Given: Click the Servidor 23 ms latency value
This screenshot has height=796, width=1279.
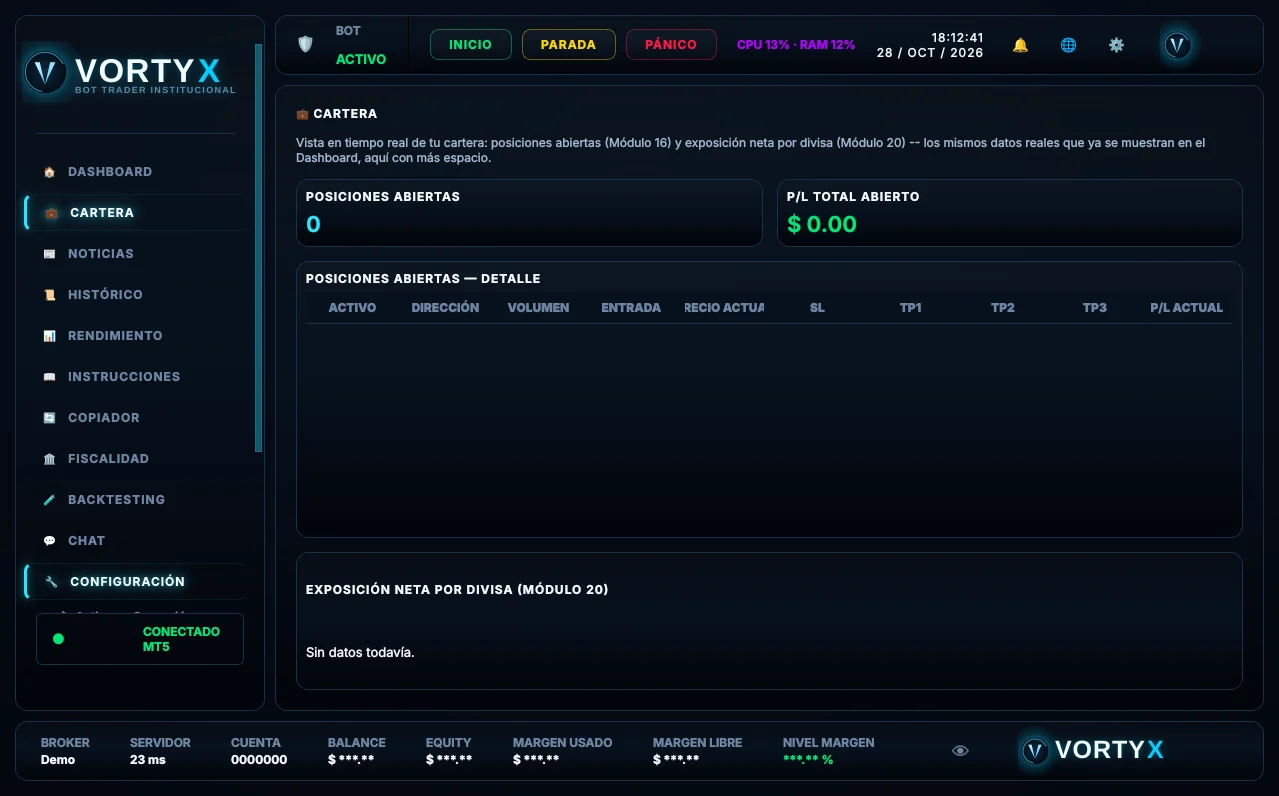Looking at the screenshot, I should click(147, 760).
